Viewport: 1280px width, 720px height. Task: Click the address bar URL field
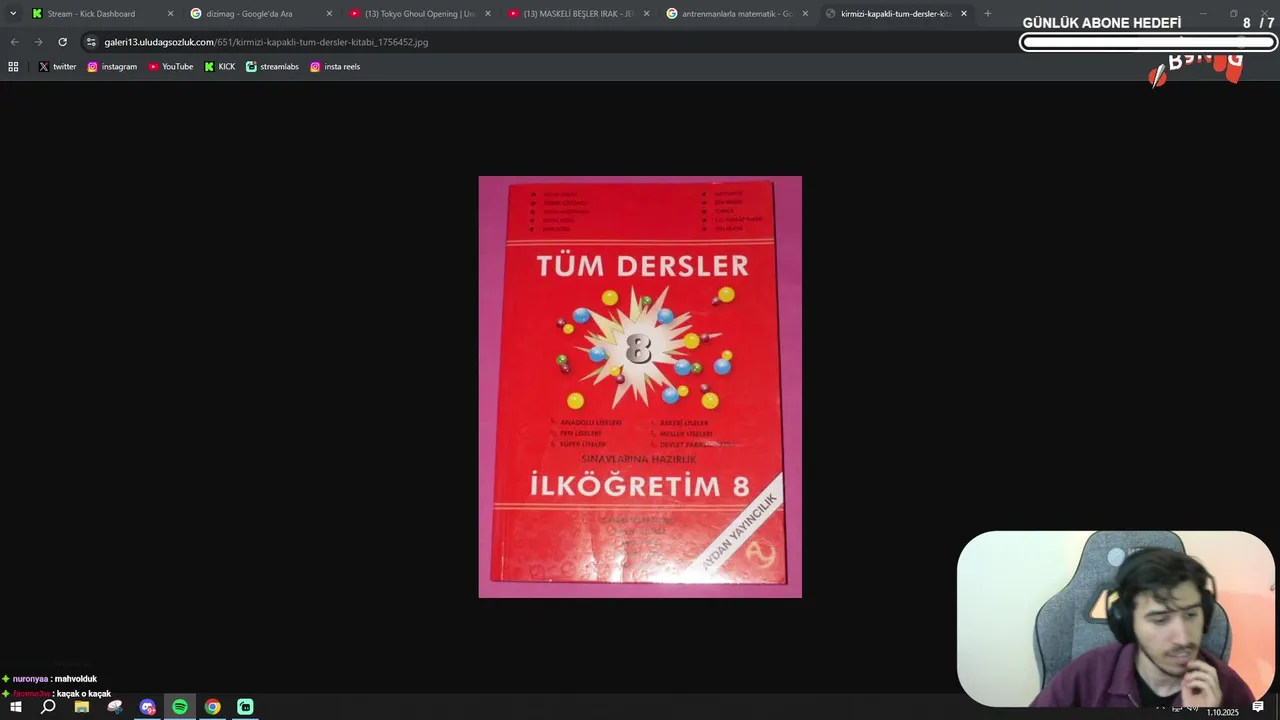(x=560, y=42)
